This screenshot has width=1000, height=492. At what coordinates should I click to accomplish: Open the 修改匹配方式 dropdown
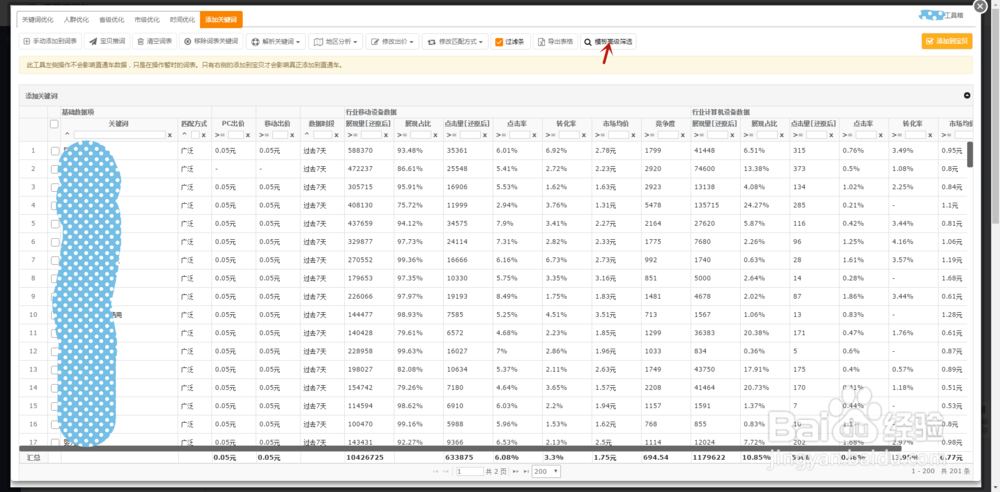tap(455, 41)
